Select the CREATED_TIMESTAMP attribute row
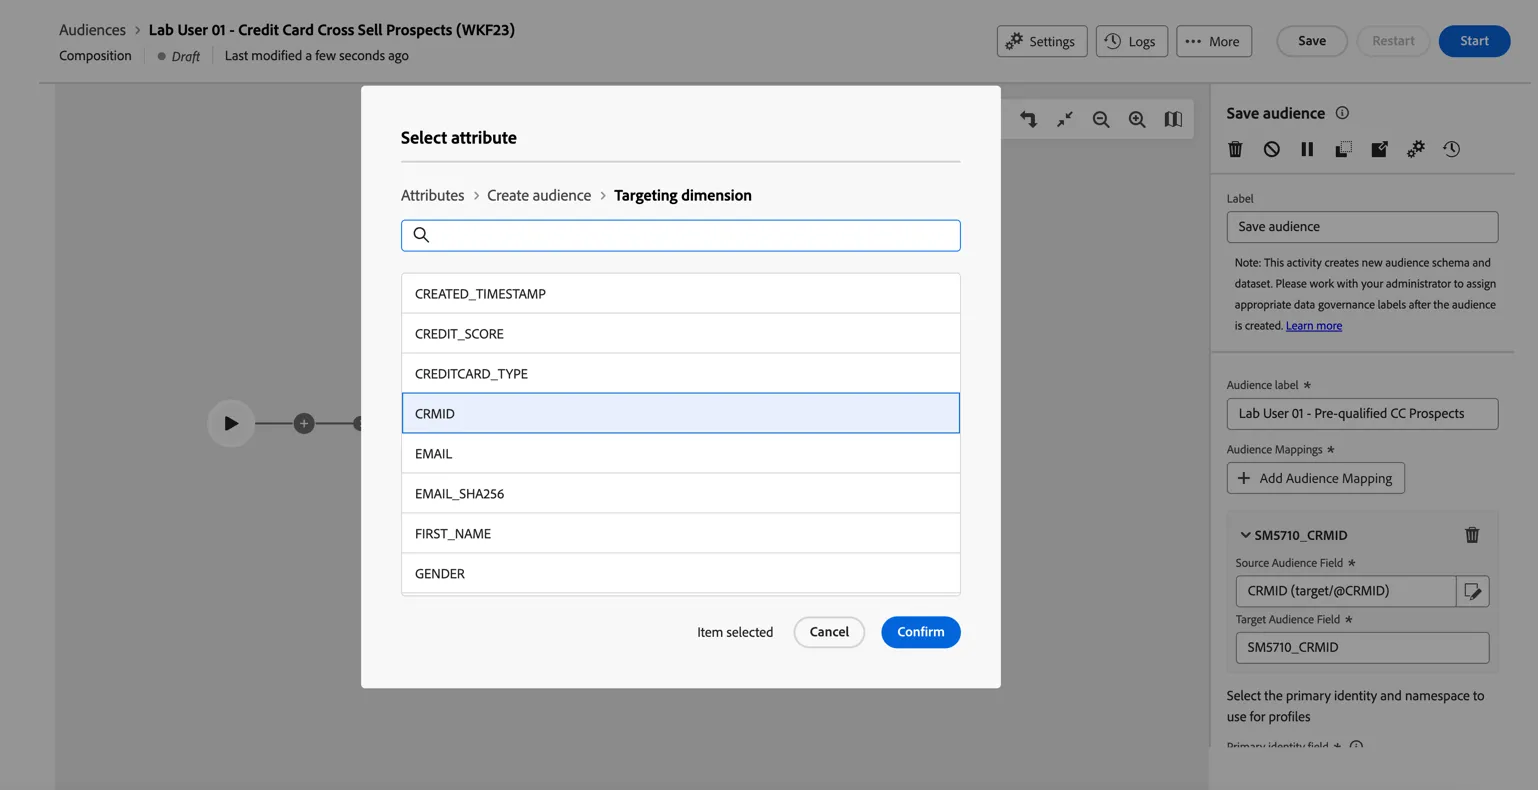1538x790 pixels. coord(680,294)
